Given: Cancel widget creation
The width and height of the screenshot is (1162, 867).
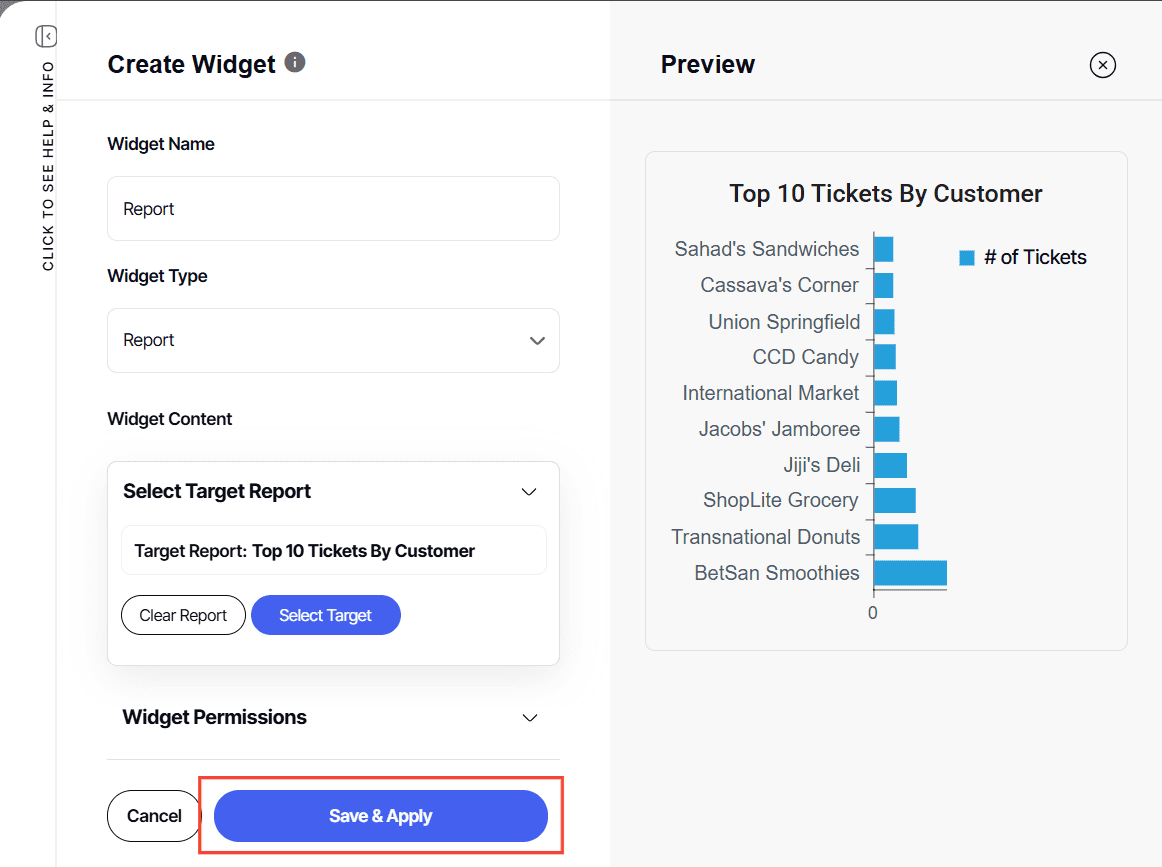Looking at the screenshot, I should 154,816.
